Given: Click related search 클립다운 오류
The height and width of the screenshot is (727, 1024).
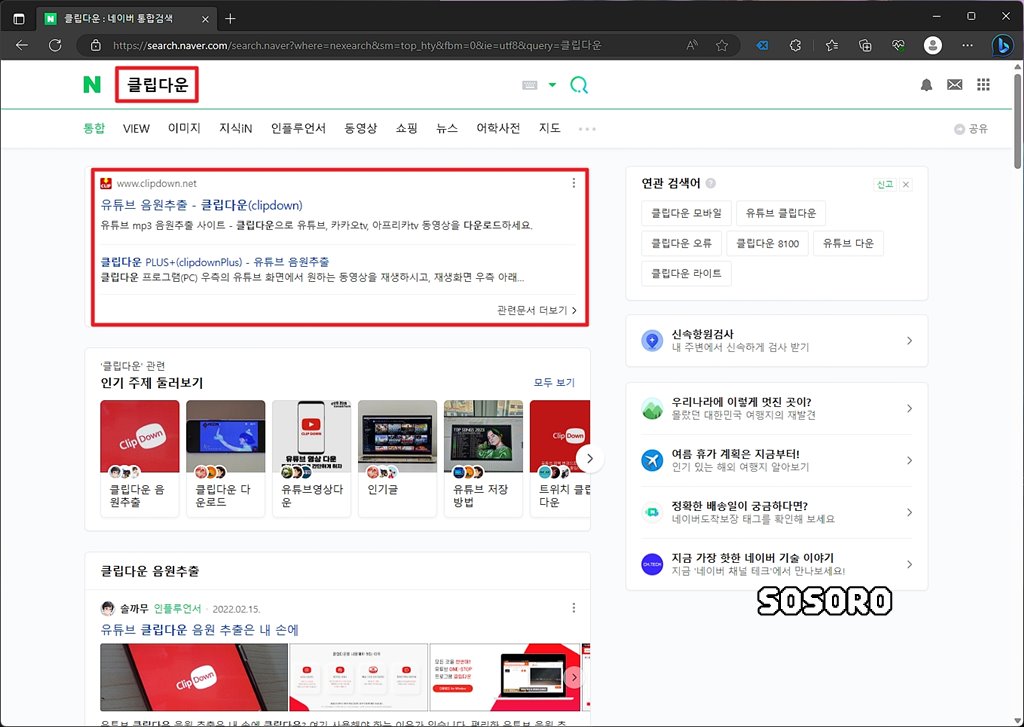Looking at the screenshot, I should tap(681, 243).
